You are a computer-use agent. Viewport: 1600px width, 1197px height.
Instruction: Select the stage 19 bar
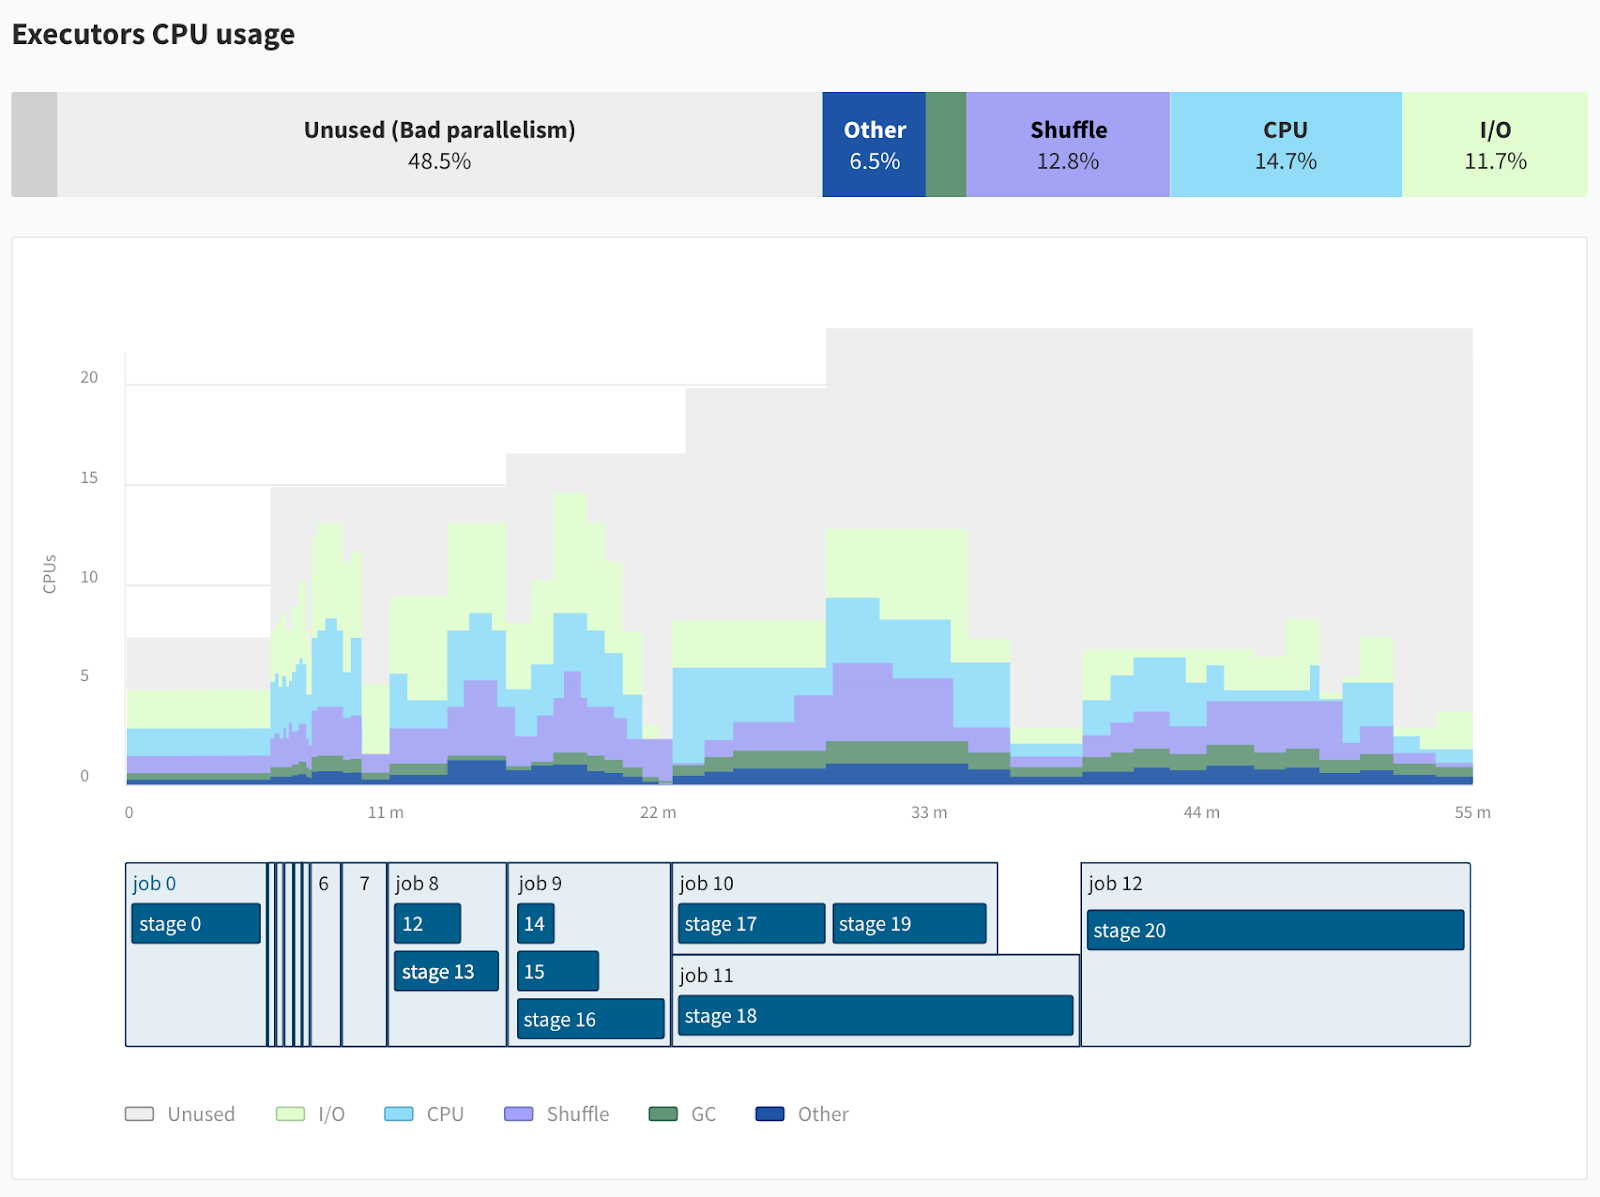(908, 924)
